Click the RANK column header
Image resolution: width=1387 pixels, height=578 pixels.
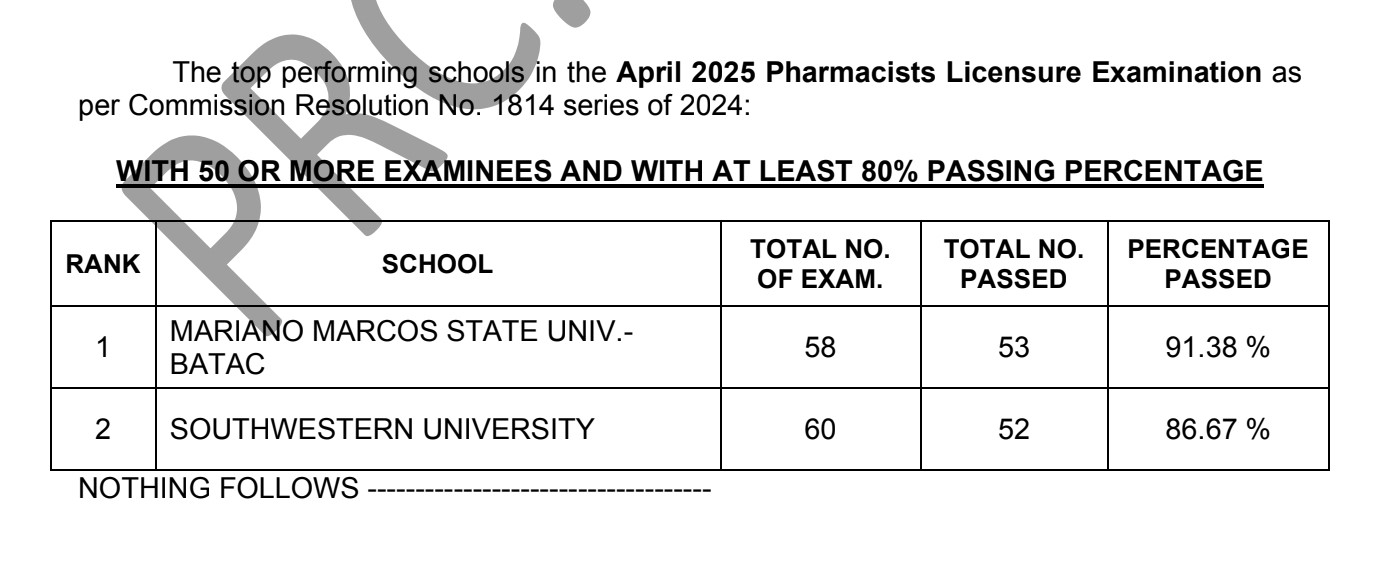tap(103, 265)
